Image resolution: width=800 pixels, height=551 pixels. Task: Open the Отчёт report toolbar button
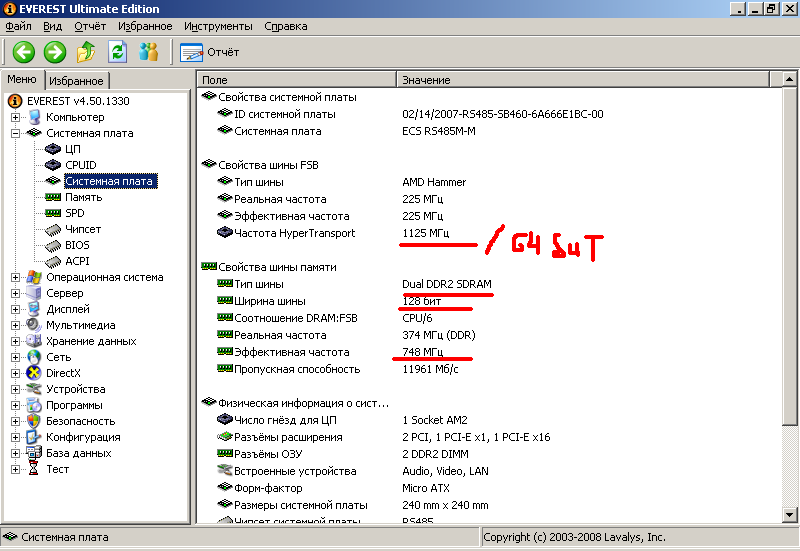click(x=210, y=52)
